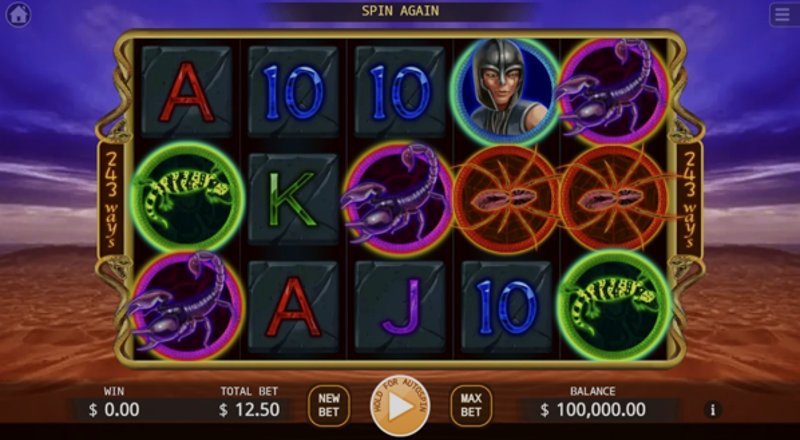Click the BALANCE amount display
The height and width of the screenshot is (440, 800).
(595, 409)
